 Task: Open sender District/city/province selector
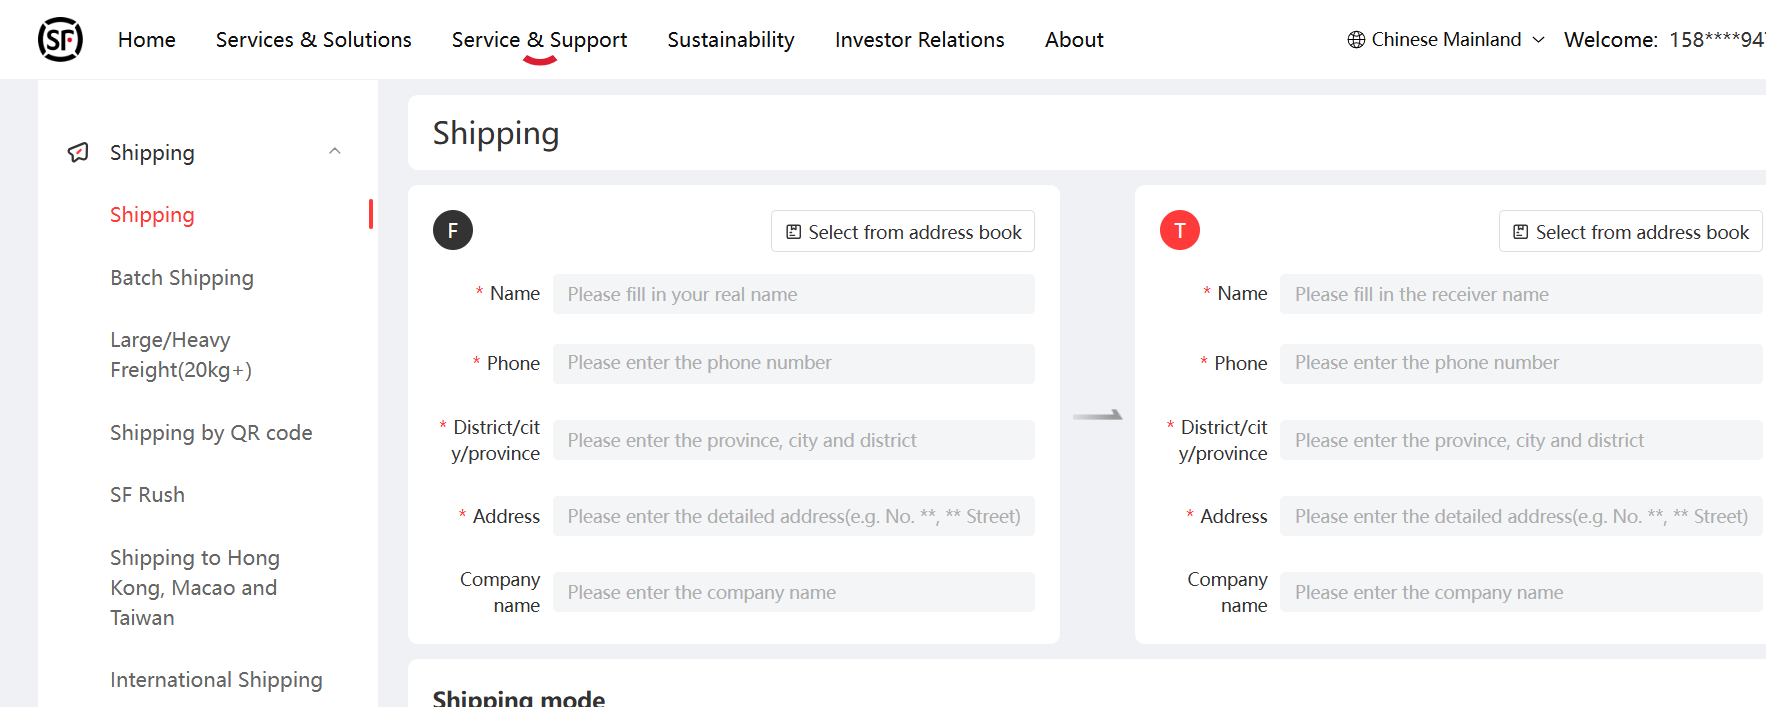793,440
